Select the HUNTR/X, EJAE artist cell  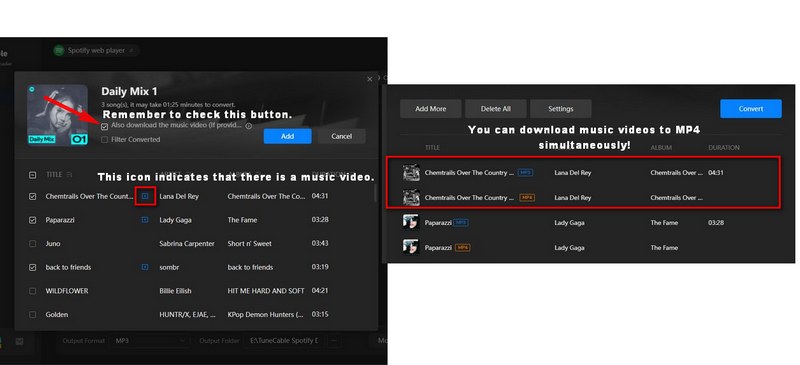187,314
